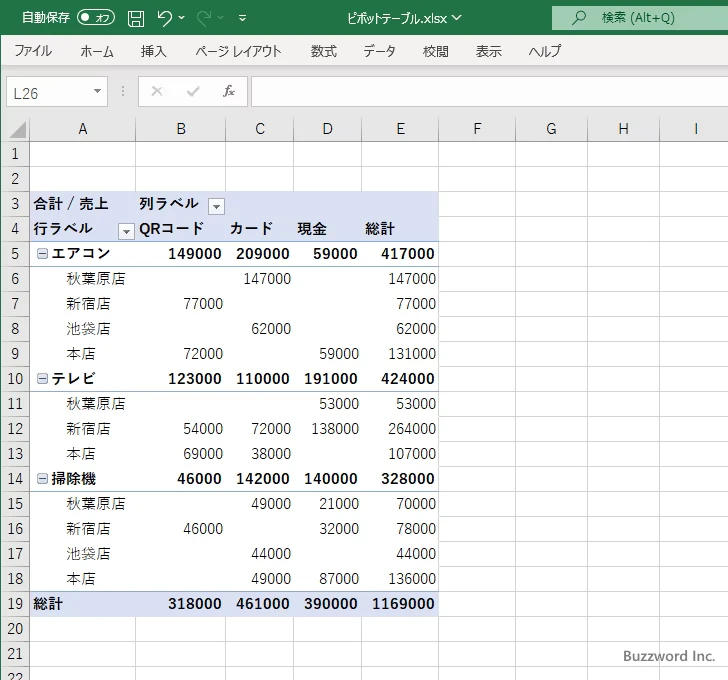Click the カード column label cell
728x680 pixels.
(260, 229)
